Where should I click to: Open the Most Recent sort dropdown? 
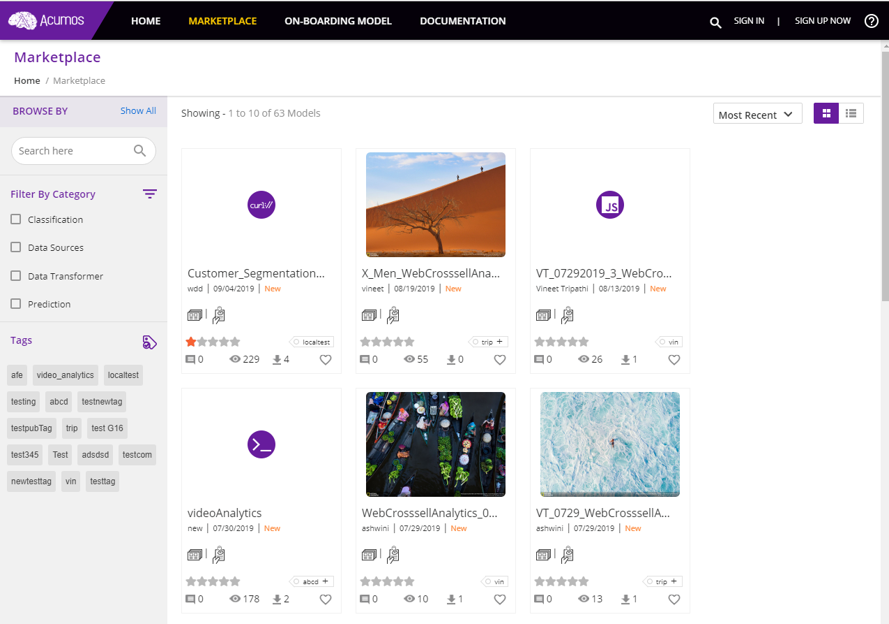[x=757, y=115]
